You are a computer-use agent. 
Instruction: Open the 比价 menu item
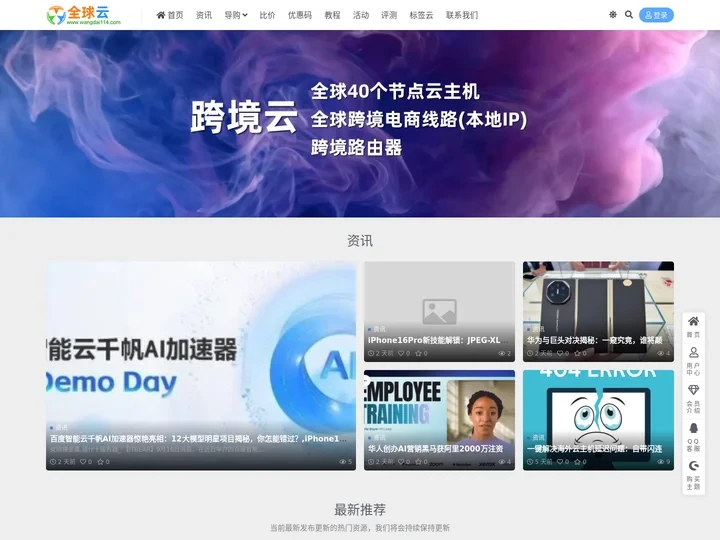[267, 15]
